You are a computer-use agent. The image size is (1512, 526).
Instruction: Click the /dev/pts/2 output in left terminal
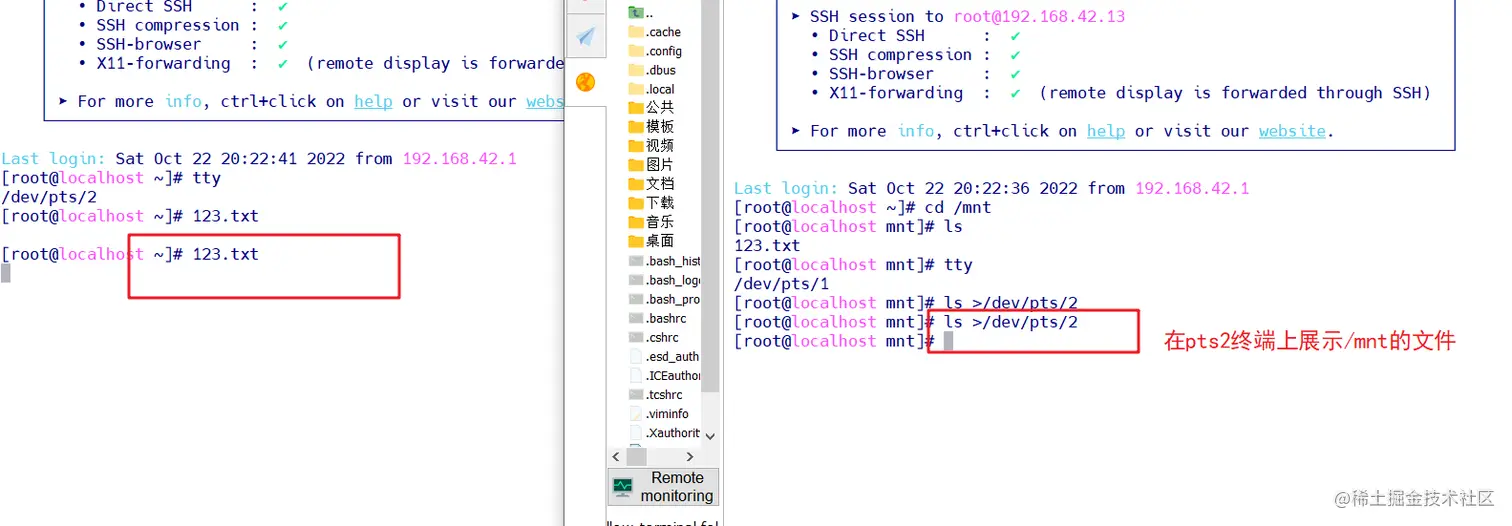[x=49, y=197]
